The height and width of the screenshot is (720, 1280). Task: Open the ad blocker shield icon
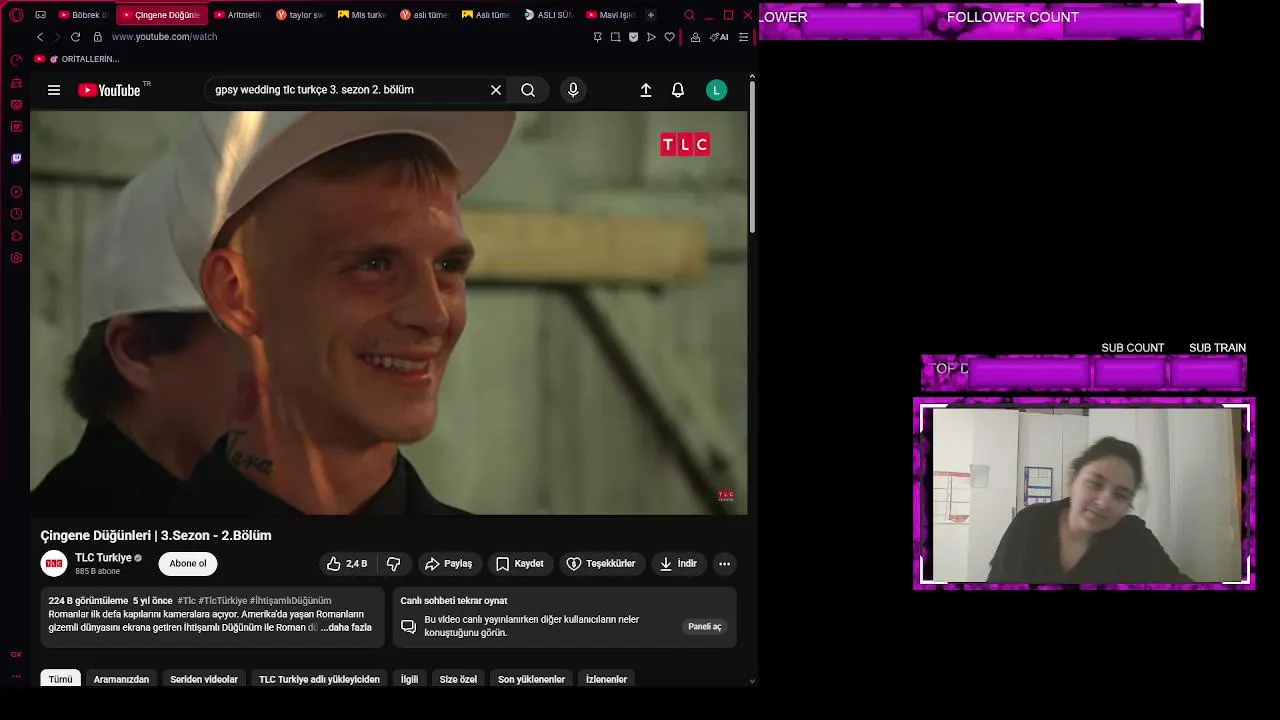(633, 37)
